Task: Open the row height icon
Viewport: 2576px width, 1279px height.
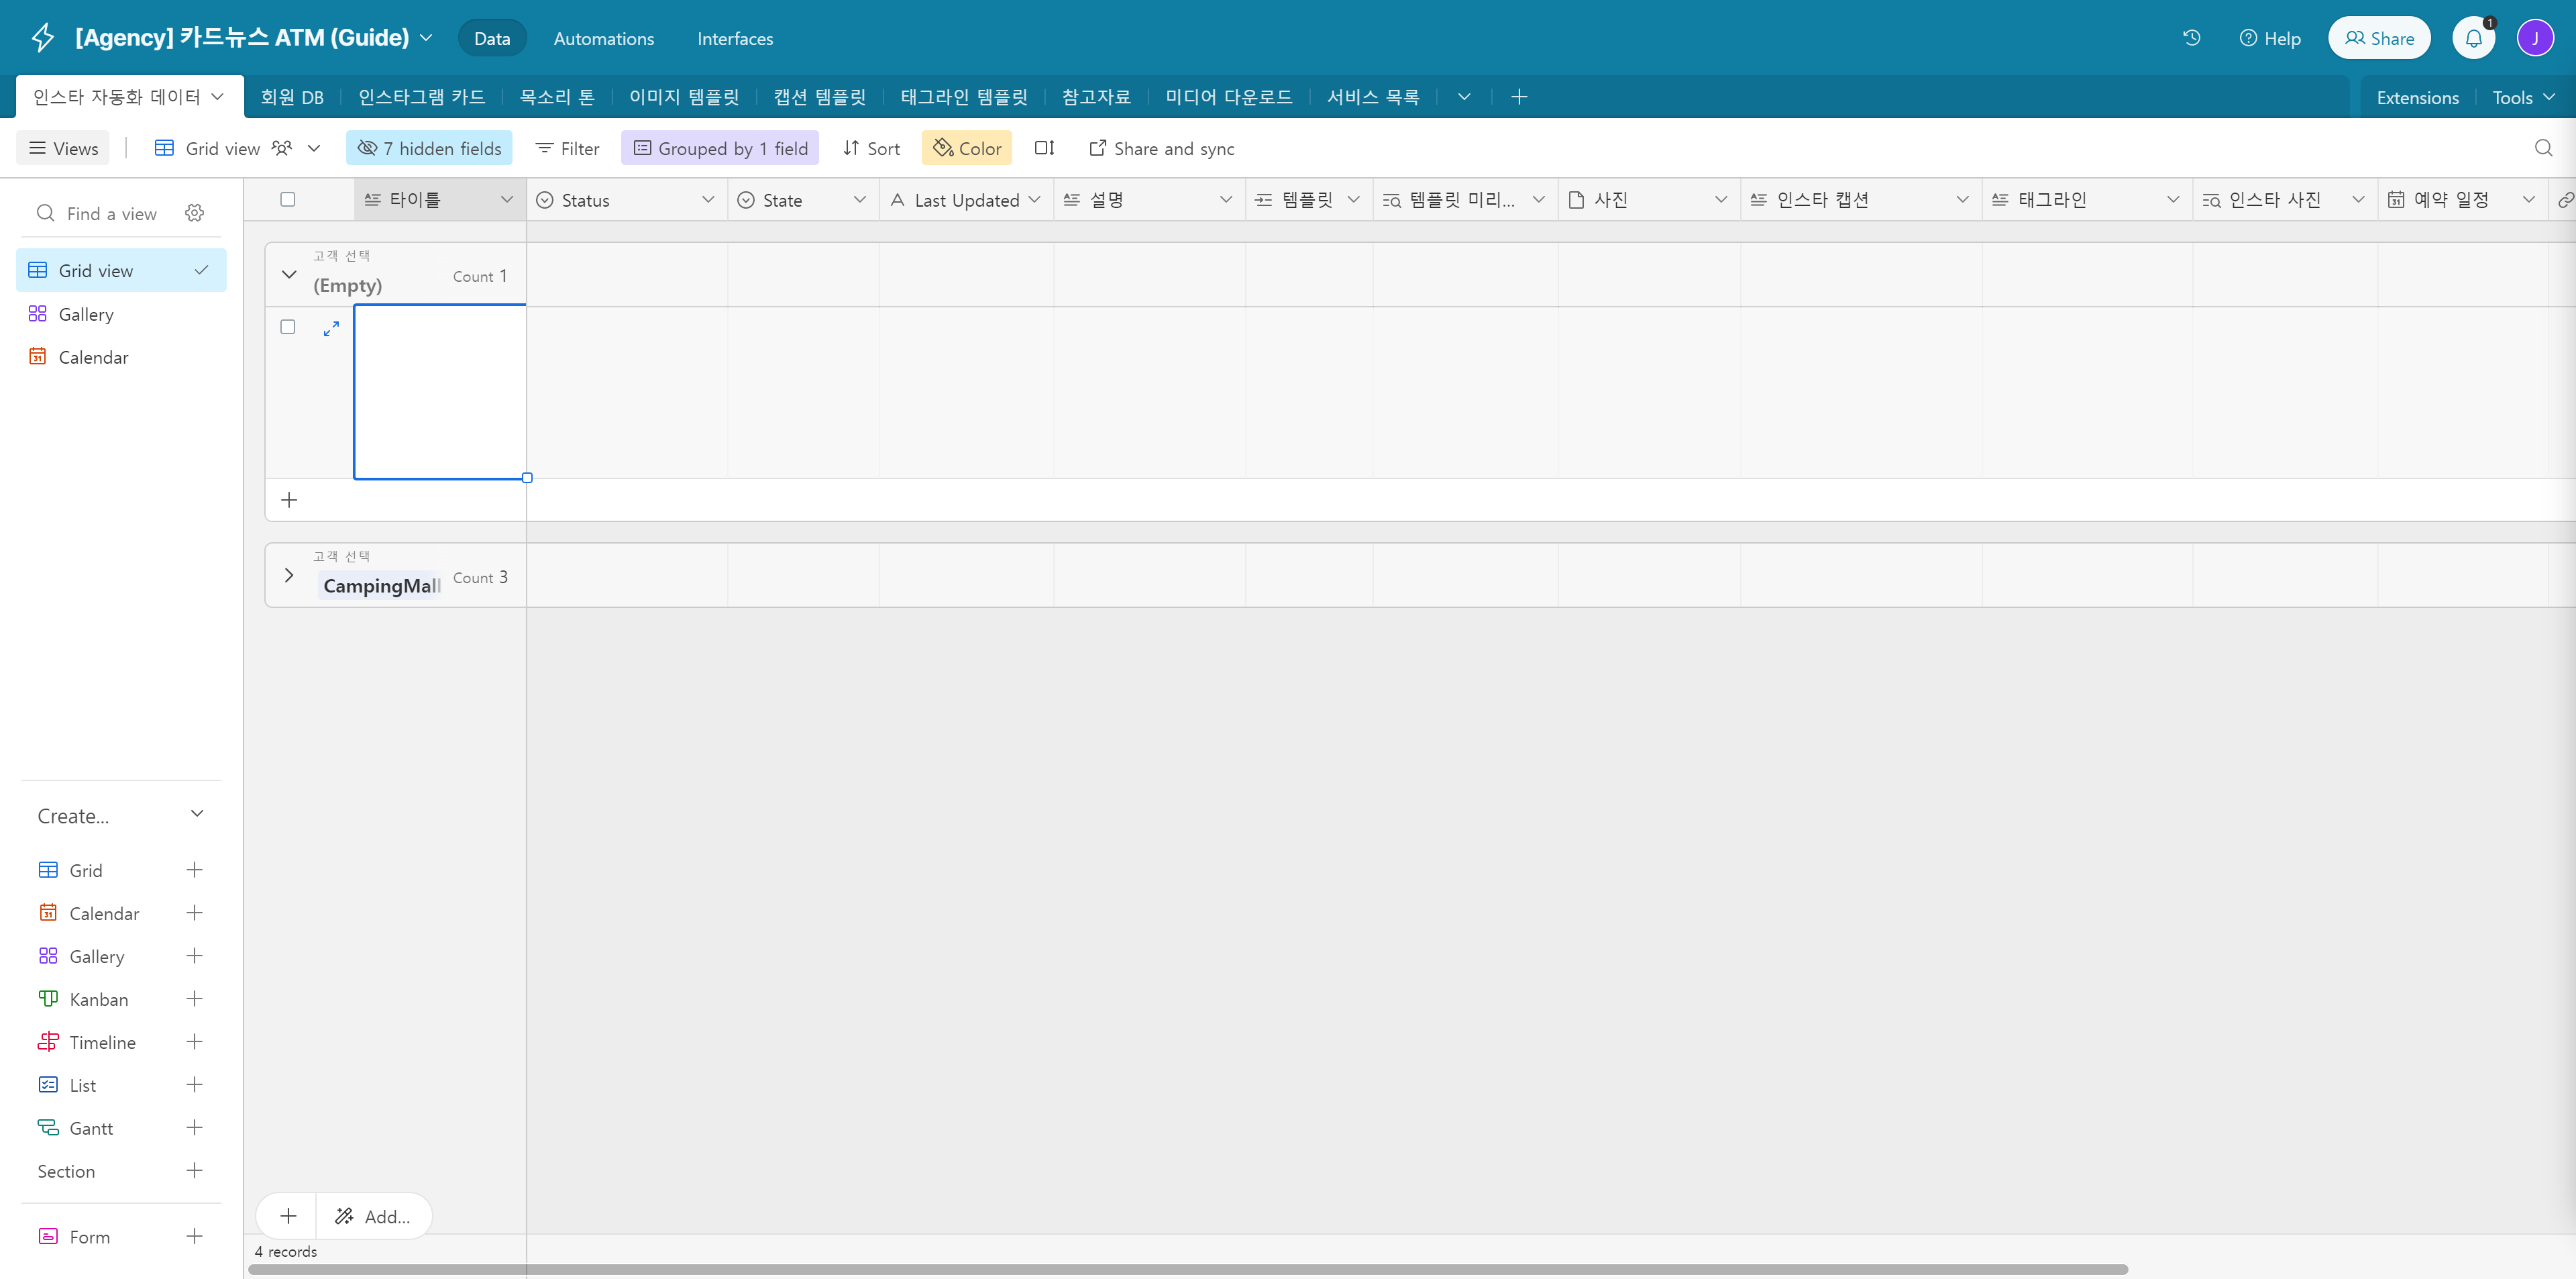Action: (1044, 148)
